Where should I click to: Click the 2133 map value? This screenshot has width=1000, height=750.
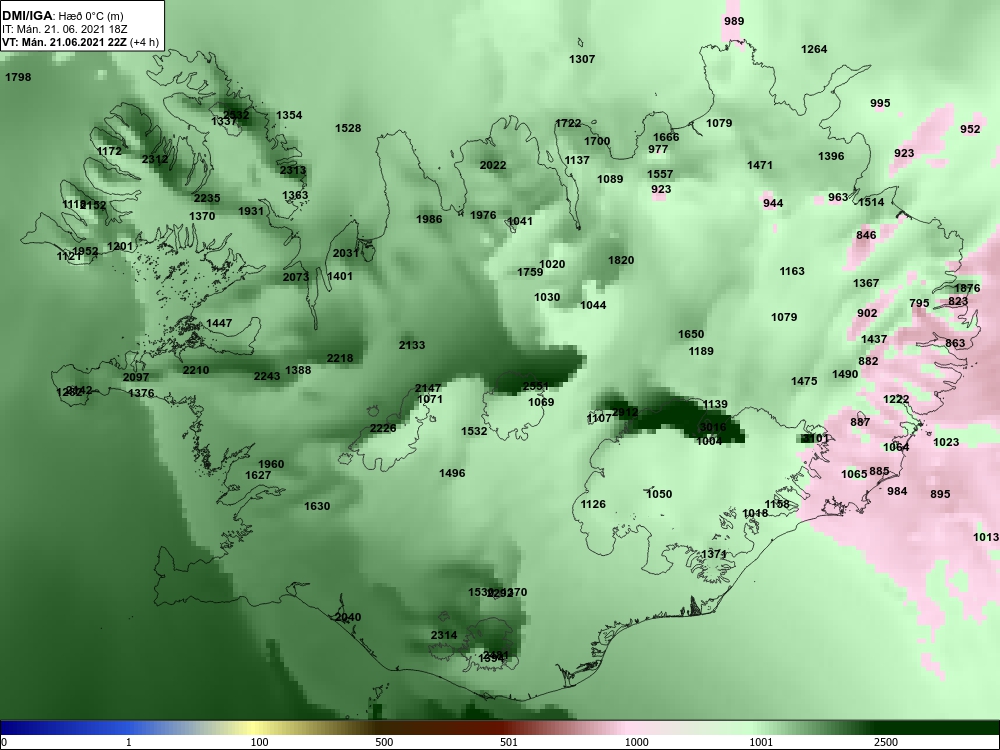point(412,345)
